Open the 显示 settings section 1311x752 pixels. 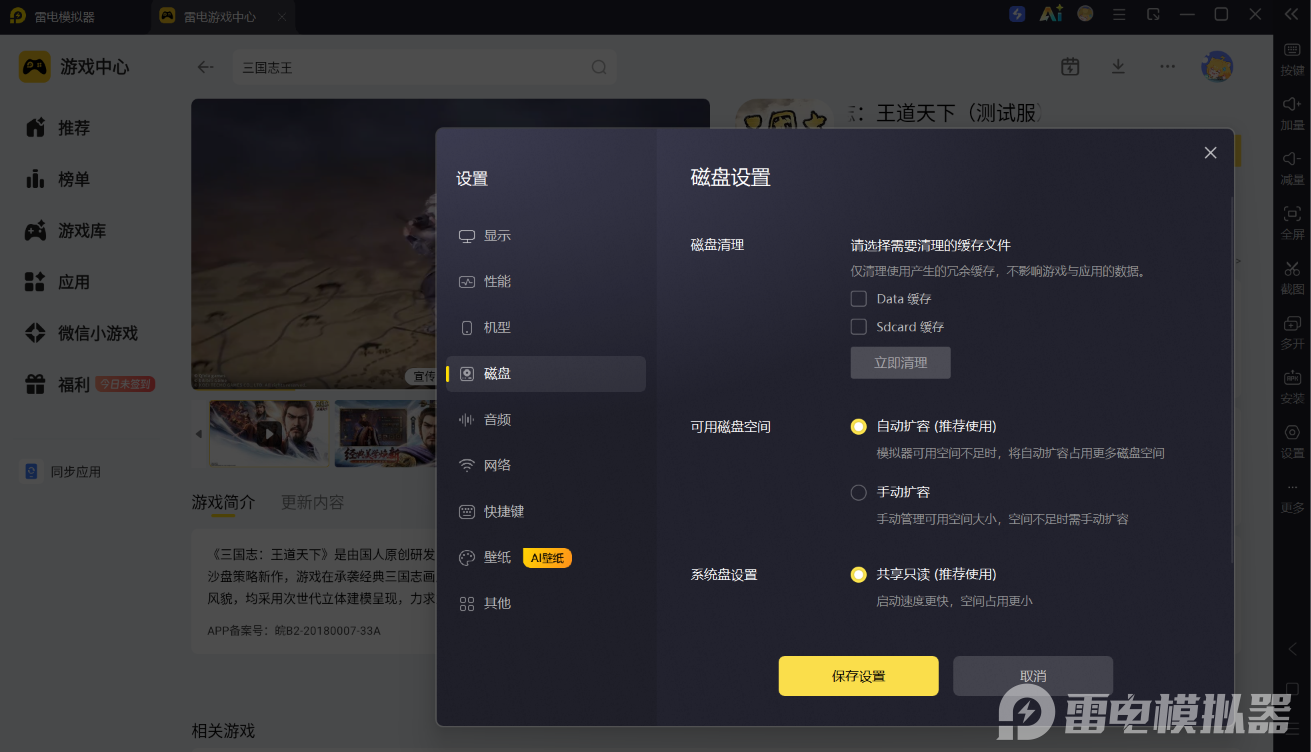pyautogui.click(x=546, y=236)
